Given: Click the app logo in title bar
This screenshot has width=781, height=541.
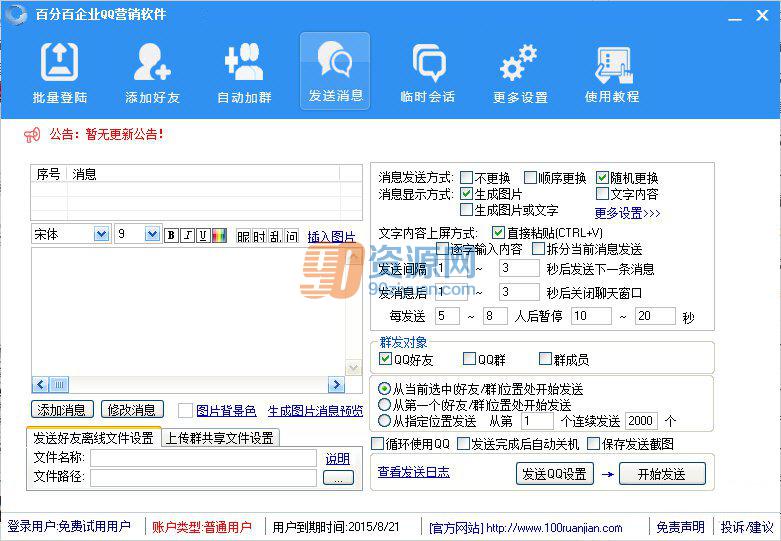Looking at the screenshot, I should click(x=15, y=14).
